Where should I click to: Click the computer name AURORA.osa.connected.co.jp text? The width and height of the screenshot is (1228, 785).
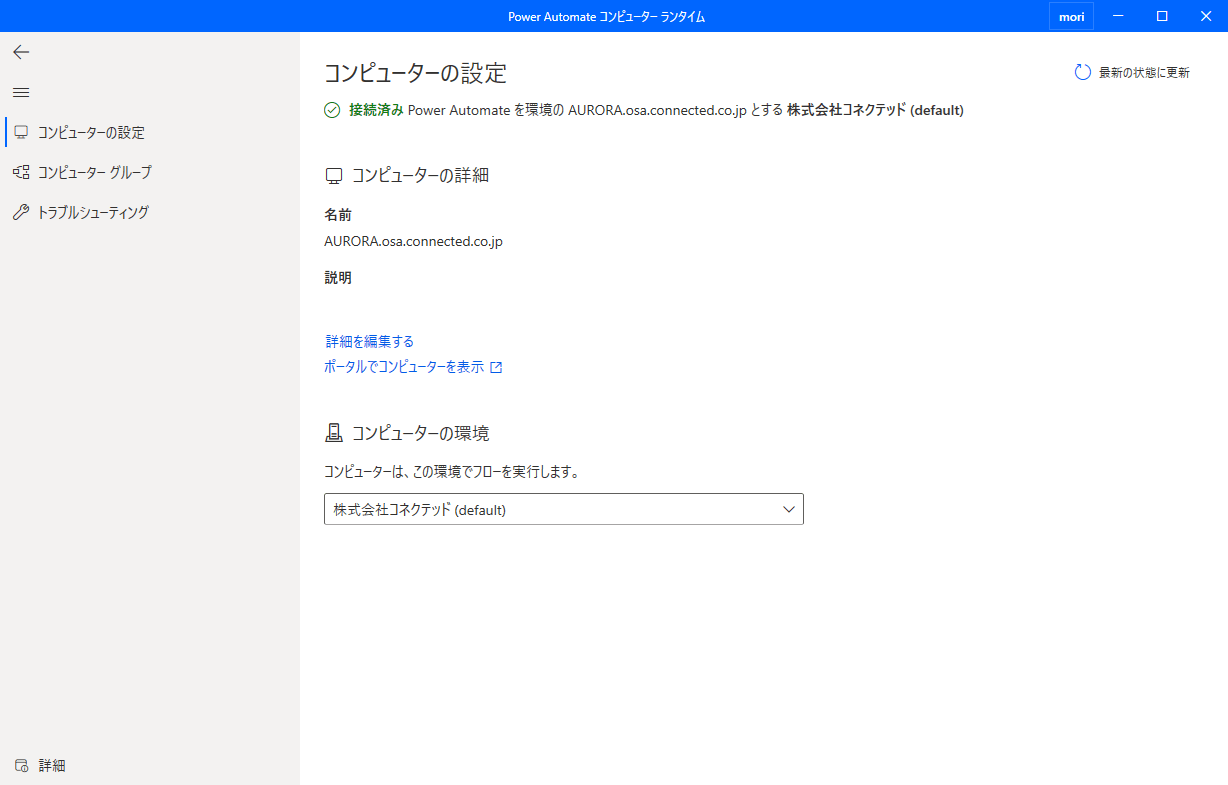click(413, 241)
